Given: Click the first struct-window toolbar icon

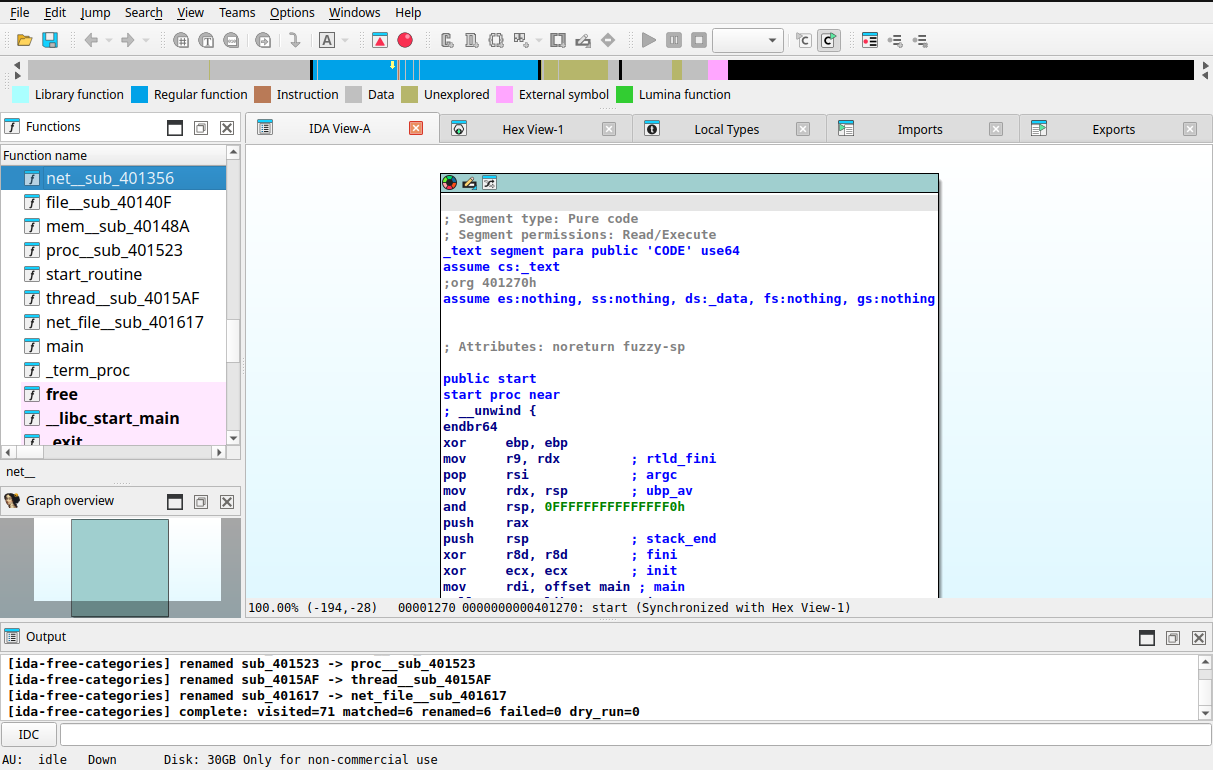Looking at the screenshot, I should [447, 40].
